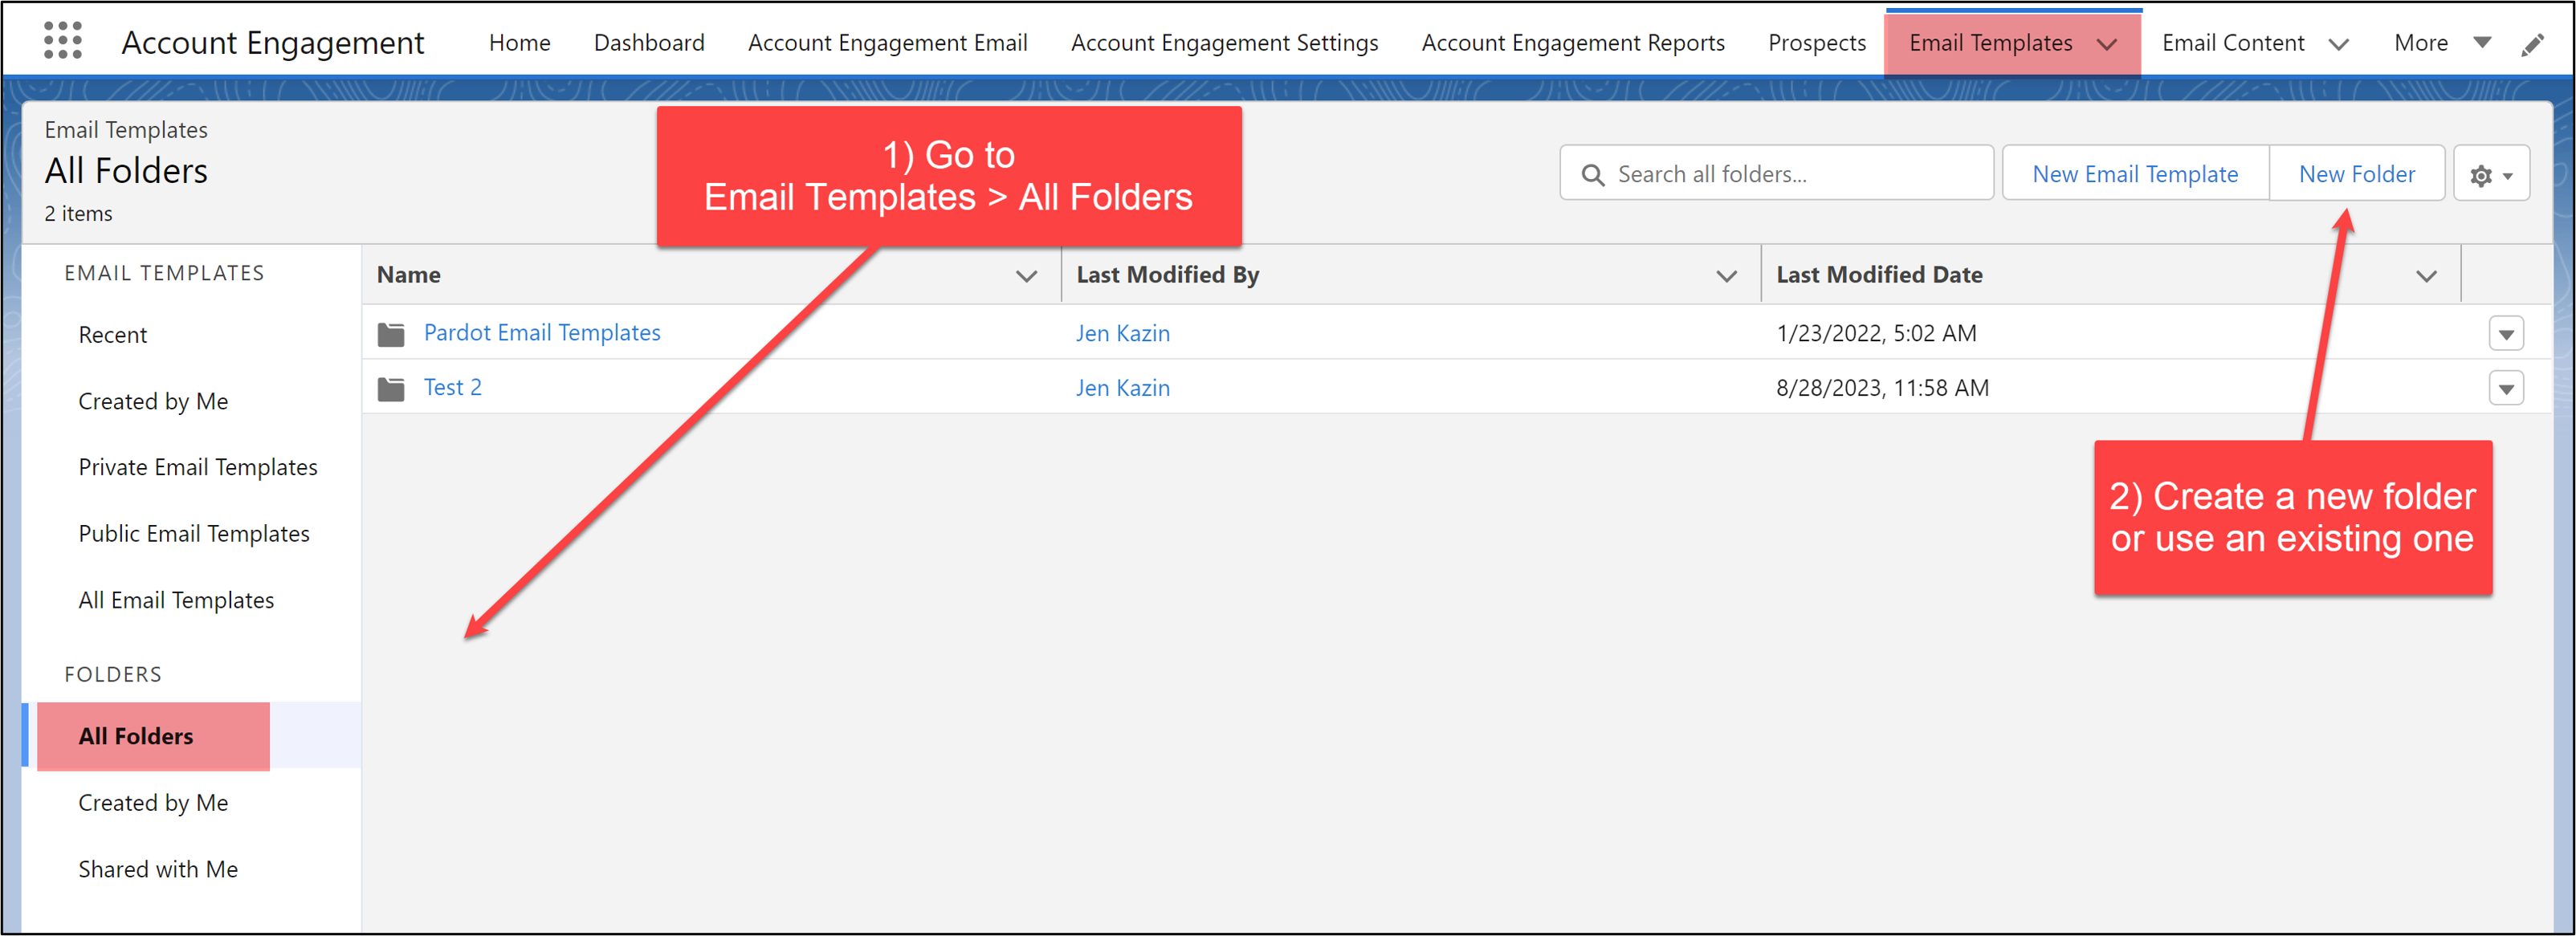Viewport: 2576px width, 936px height.
Task: Click the date 1/23/2022, 5:02 AM
Action: click(1876, 334)
